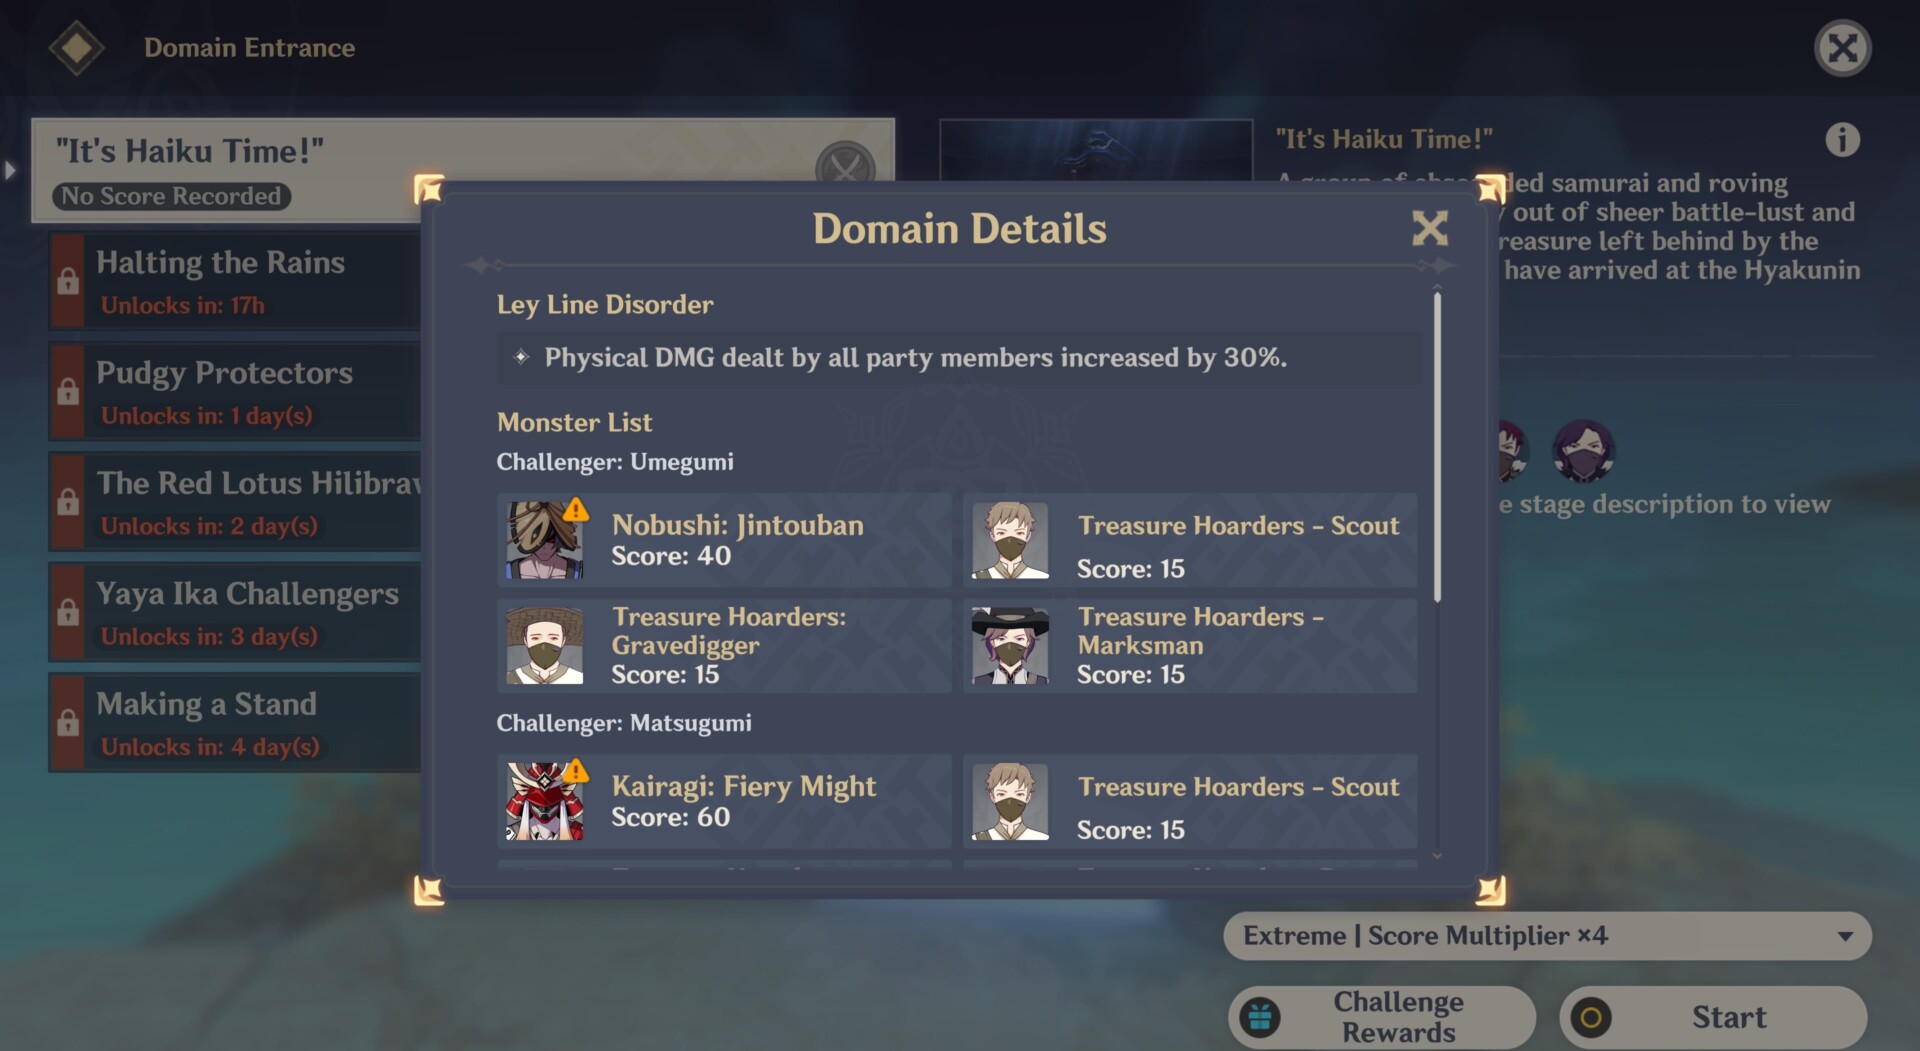This screenshot has width=1920, height=1051.
Task: Click the info icon beside stage title
Action: (x=1842, y=140)
